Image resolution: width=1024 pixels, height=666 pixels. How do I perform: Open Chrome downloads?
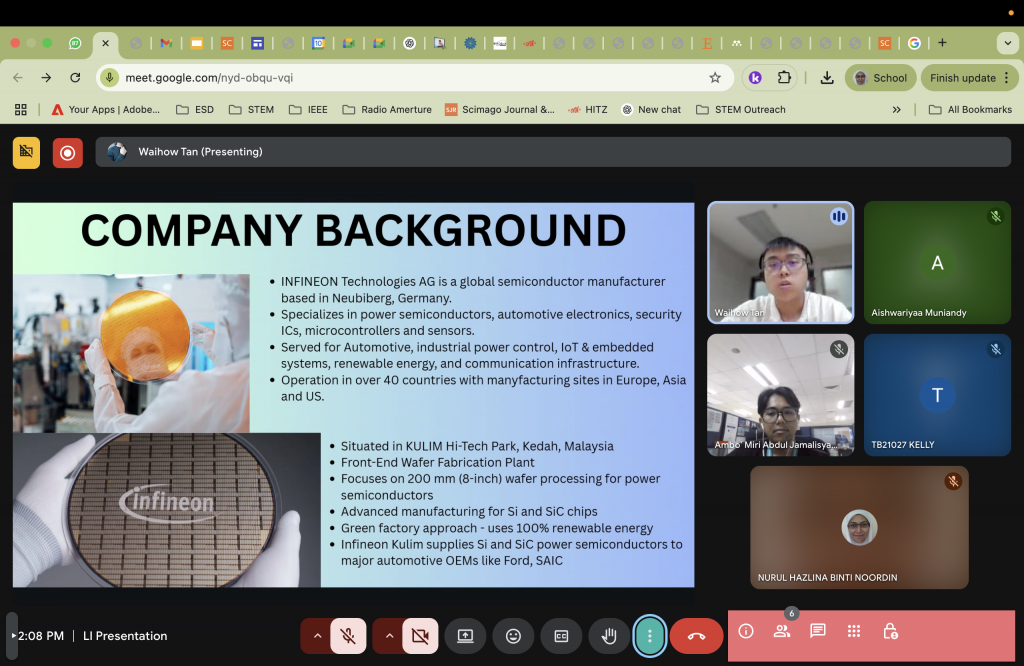click(827, 78)
